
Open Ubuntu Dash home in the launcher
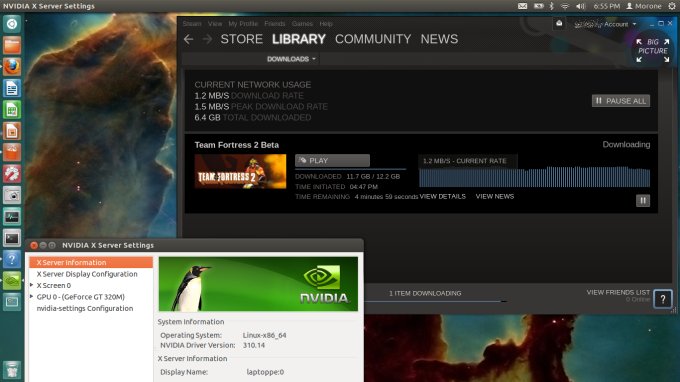(x=12, y=24)
